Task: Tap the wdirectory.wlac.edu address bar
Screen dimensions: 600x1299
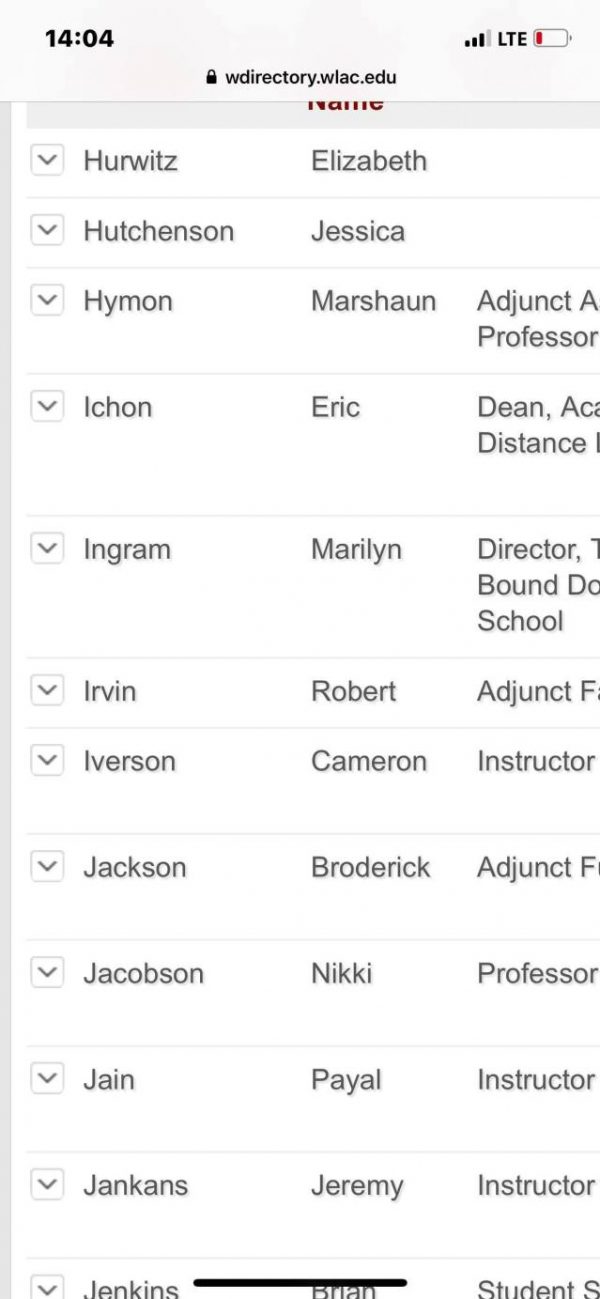Action: click(310, 77)
